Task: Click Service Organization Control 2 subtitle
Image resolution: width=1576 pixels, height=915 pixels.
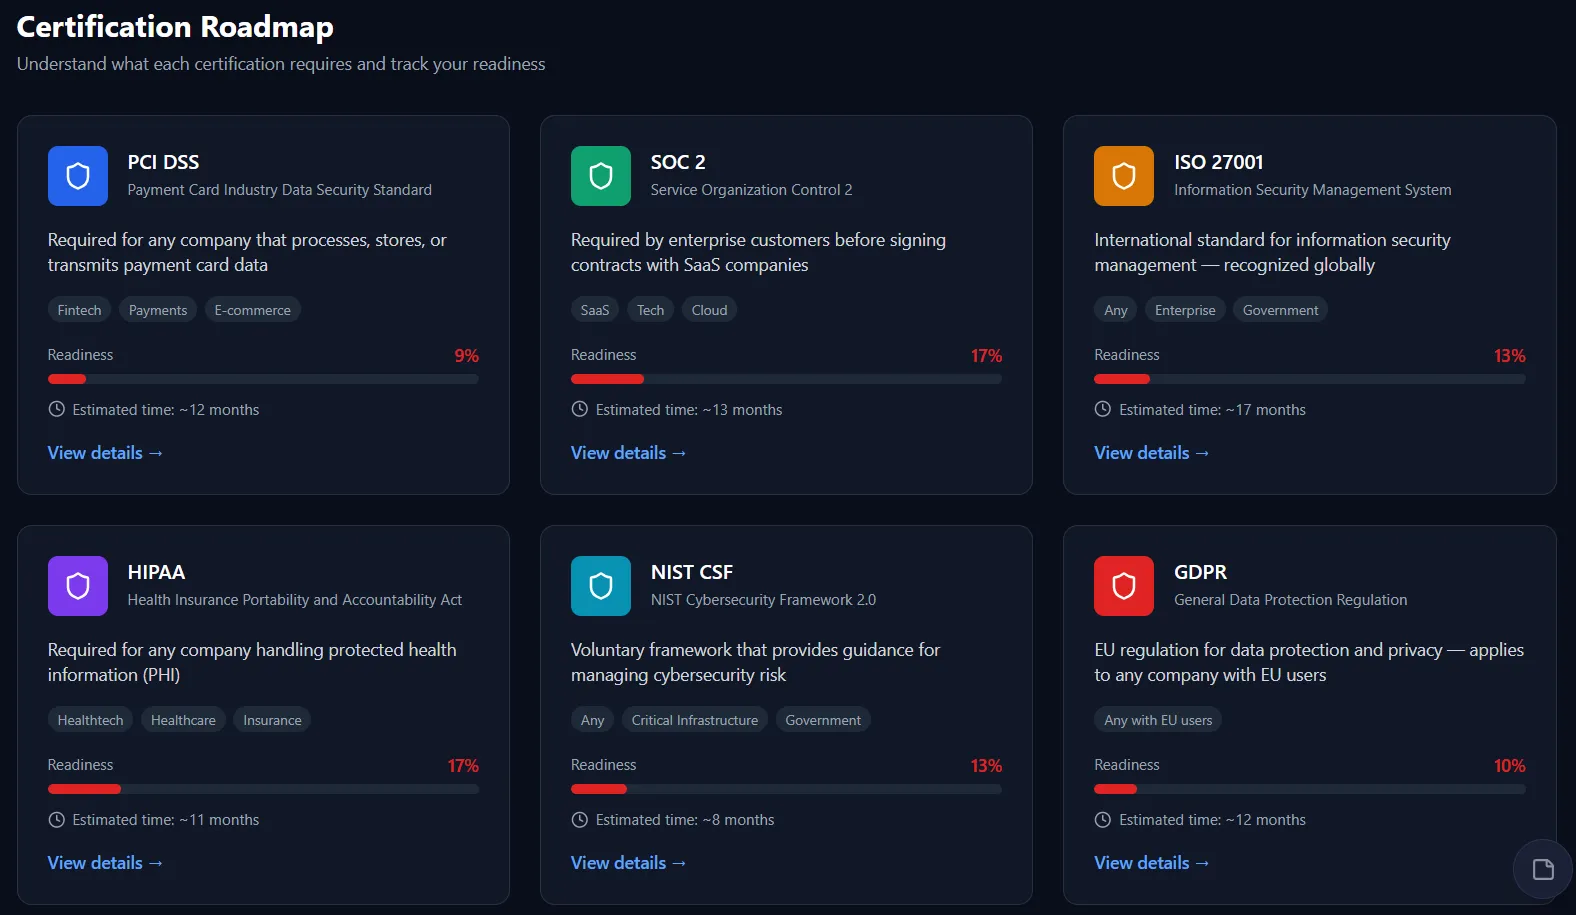Action: coord(751,190)
